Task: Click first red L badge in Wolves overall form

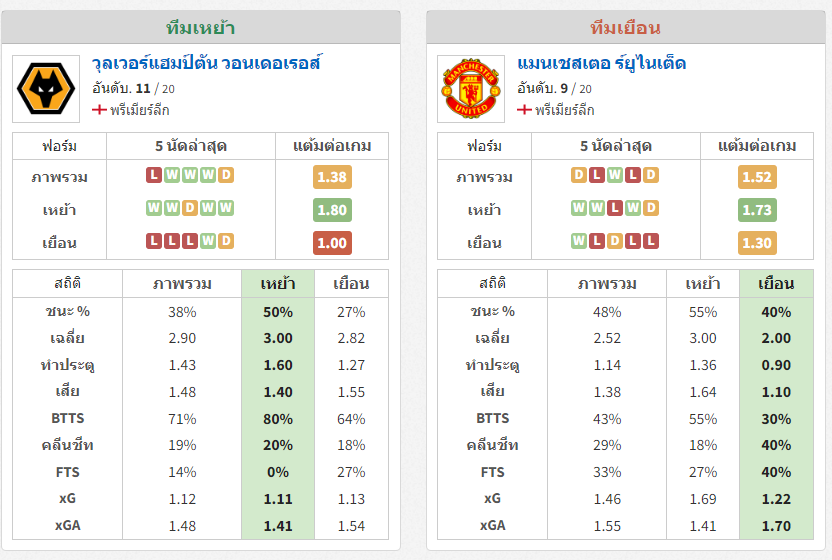Action: [x=154, y=175]
